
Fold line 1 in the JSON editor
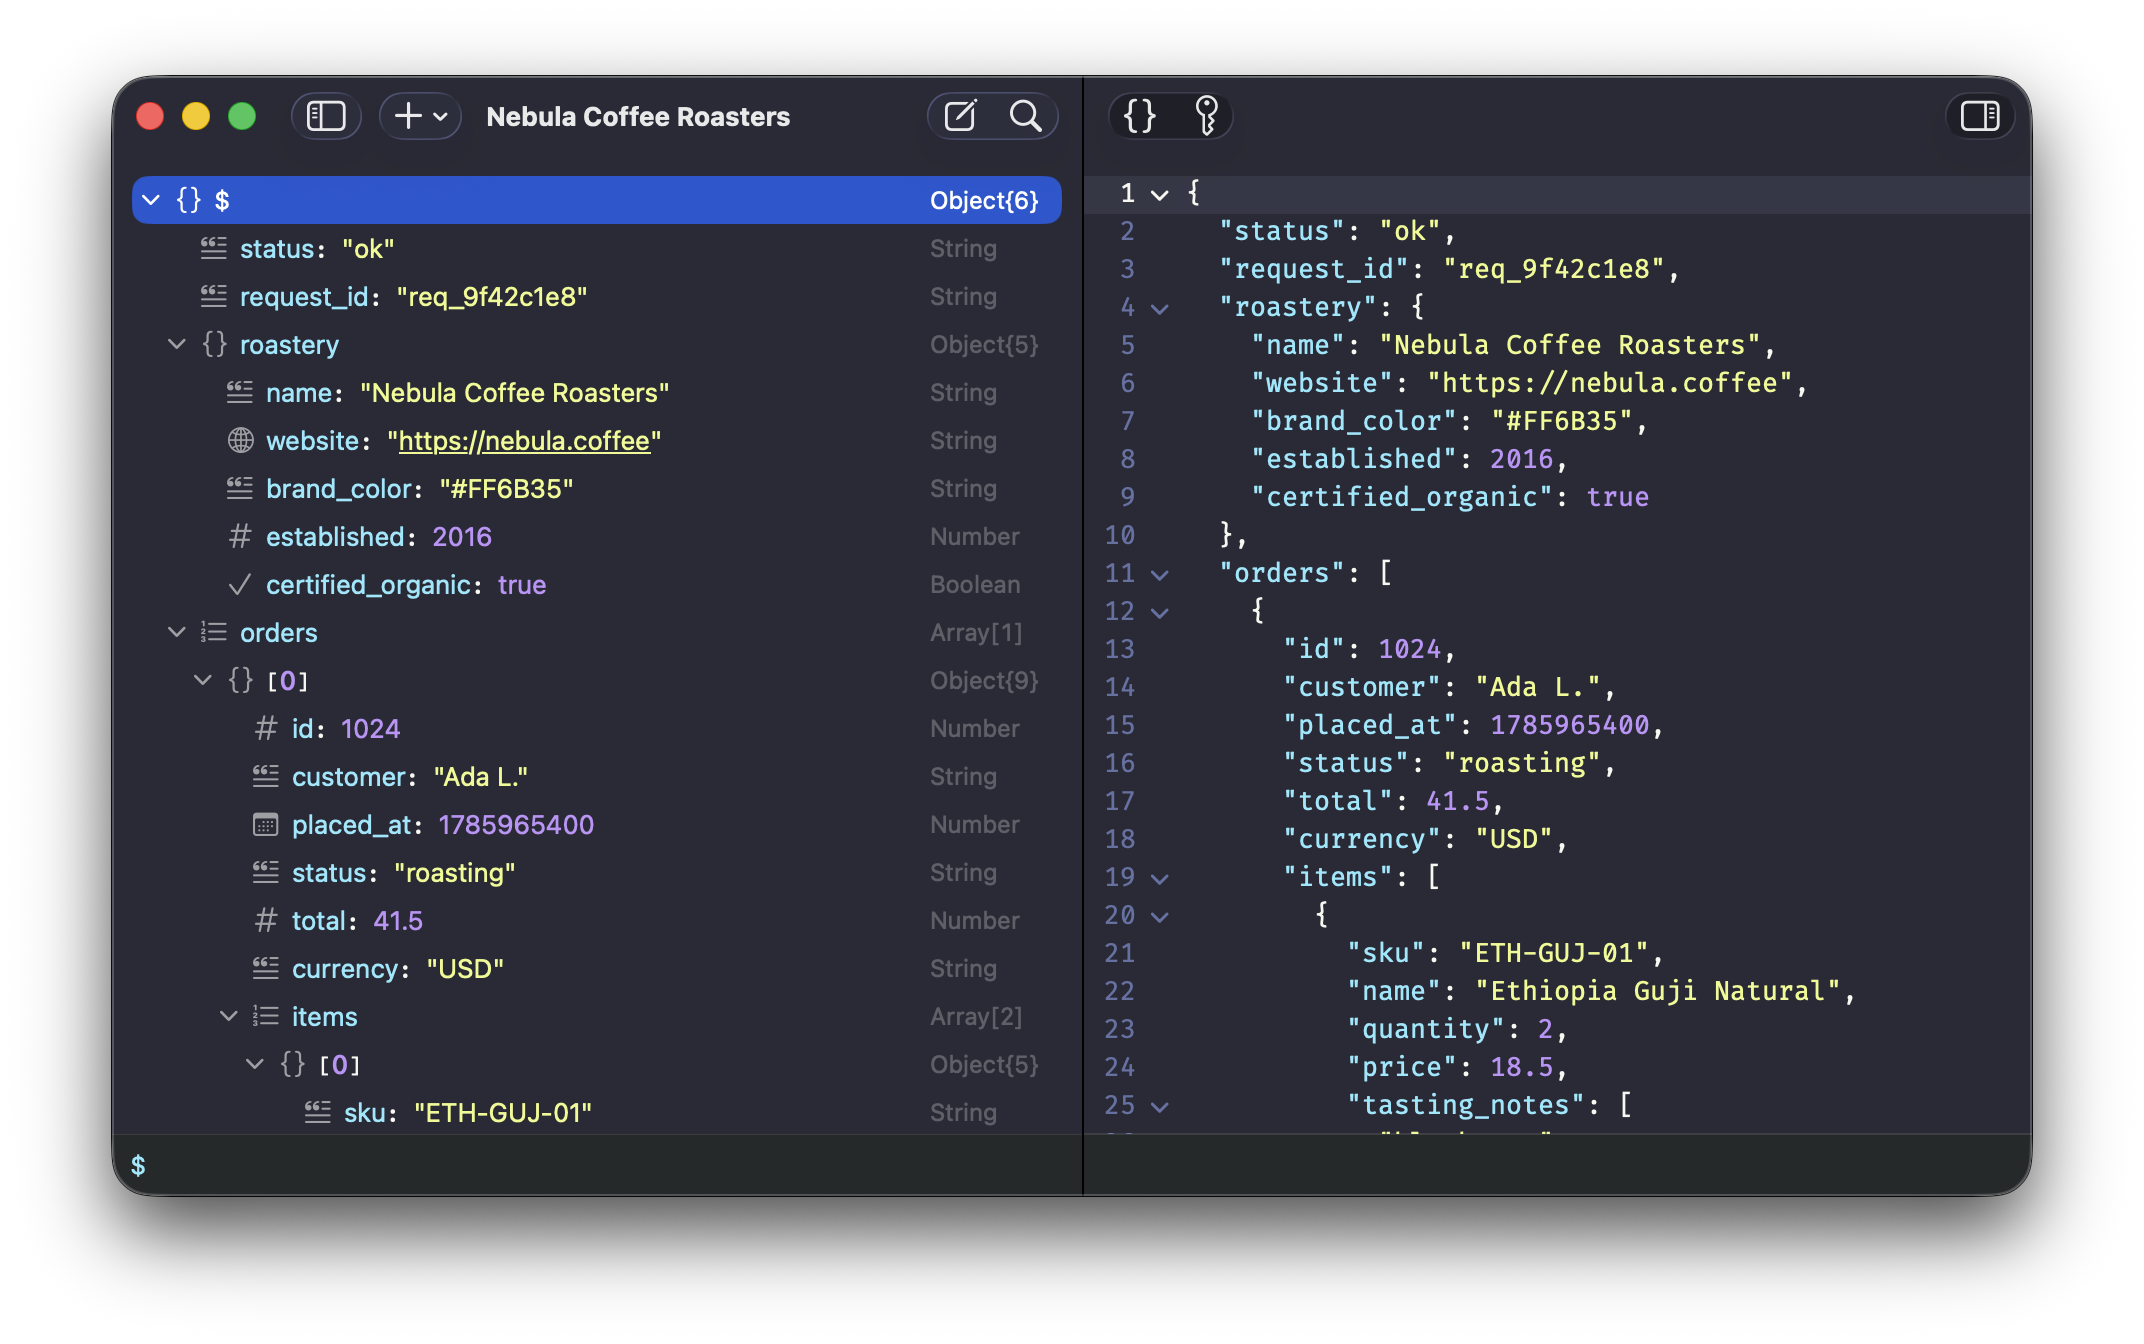1160,194
